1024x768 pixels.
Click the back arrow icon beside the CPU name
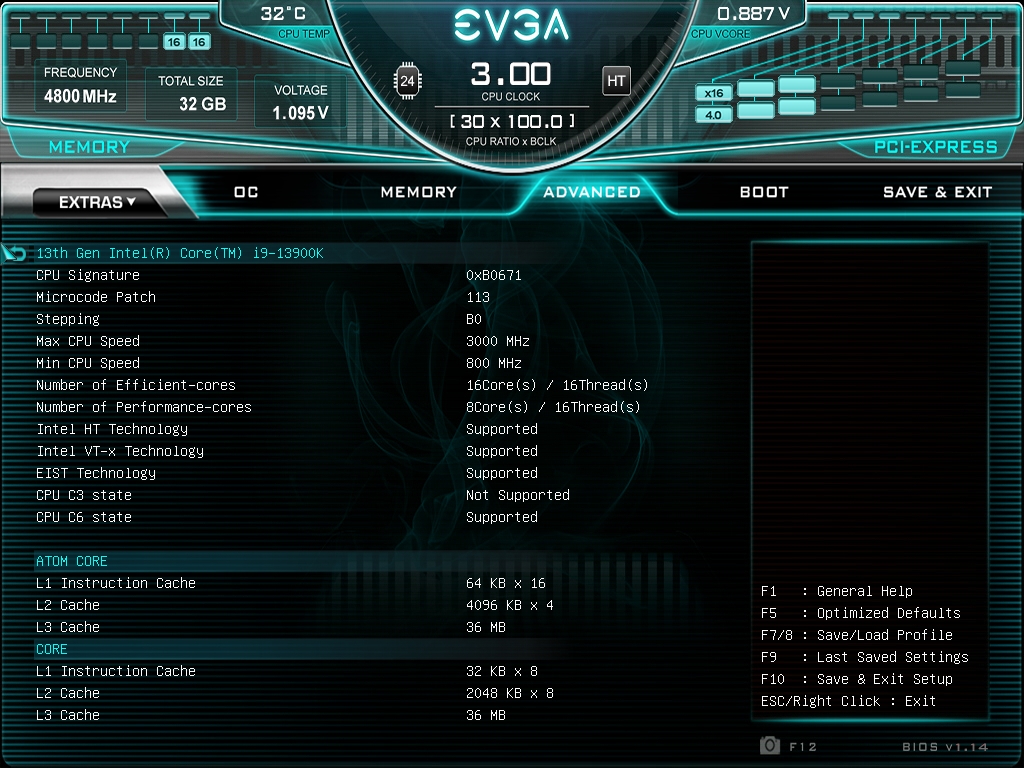pos(14,253)
